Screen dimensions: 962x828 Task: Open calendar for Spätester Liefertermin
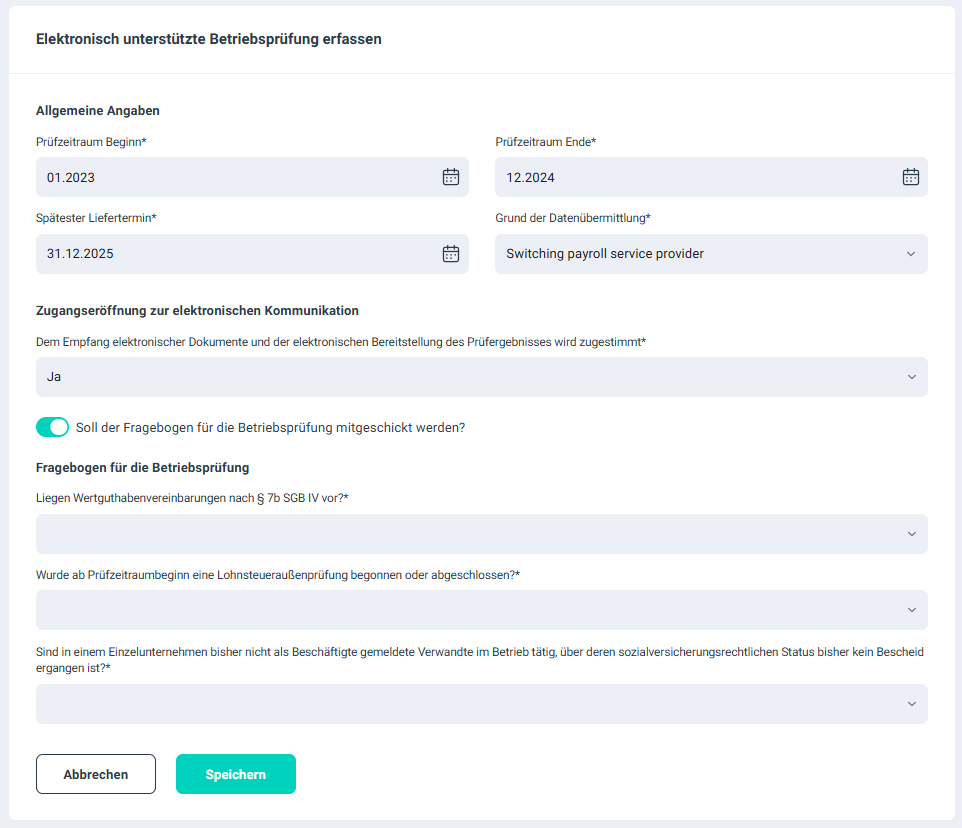451,254
